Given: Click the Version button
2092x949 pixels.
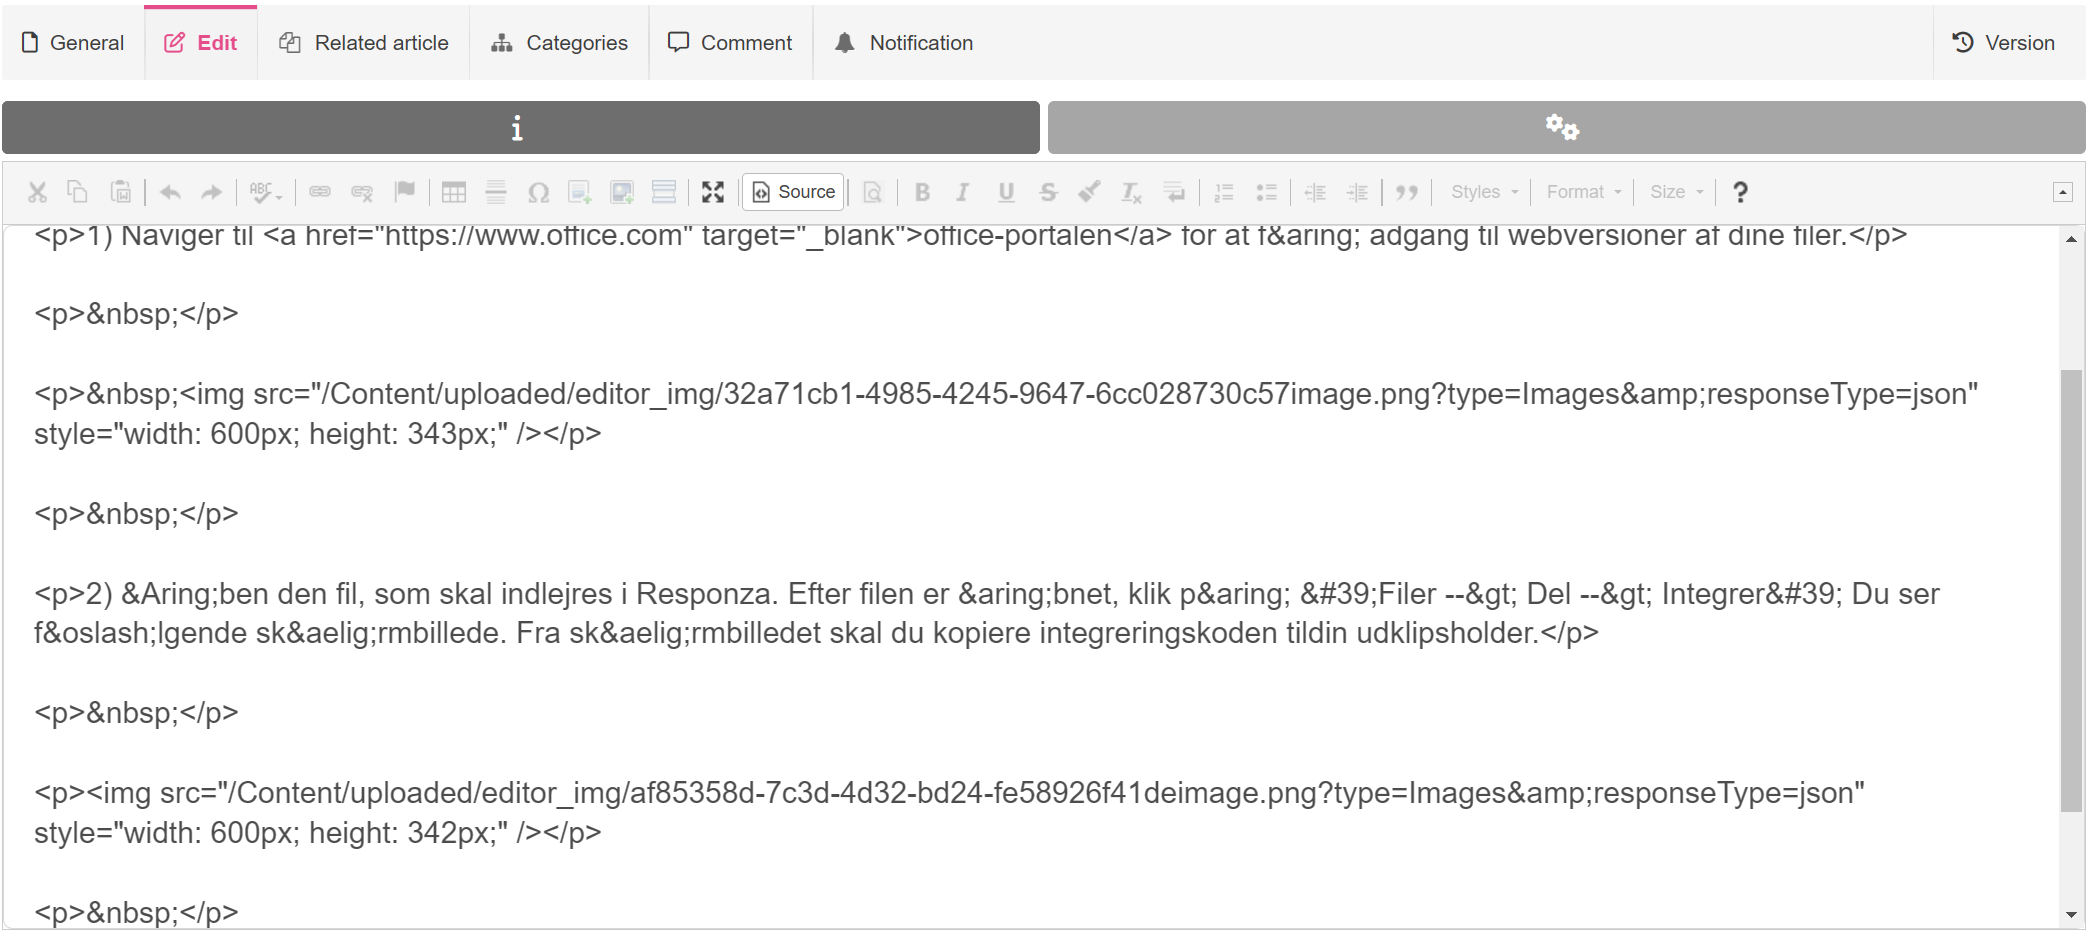Looking at the screenshot, I should point(2003,43).
